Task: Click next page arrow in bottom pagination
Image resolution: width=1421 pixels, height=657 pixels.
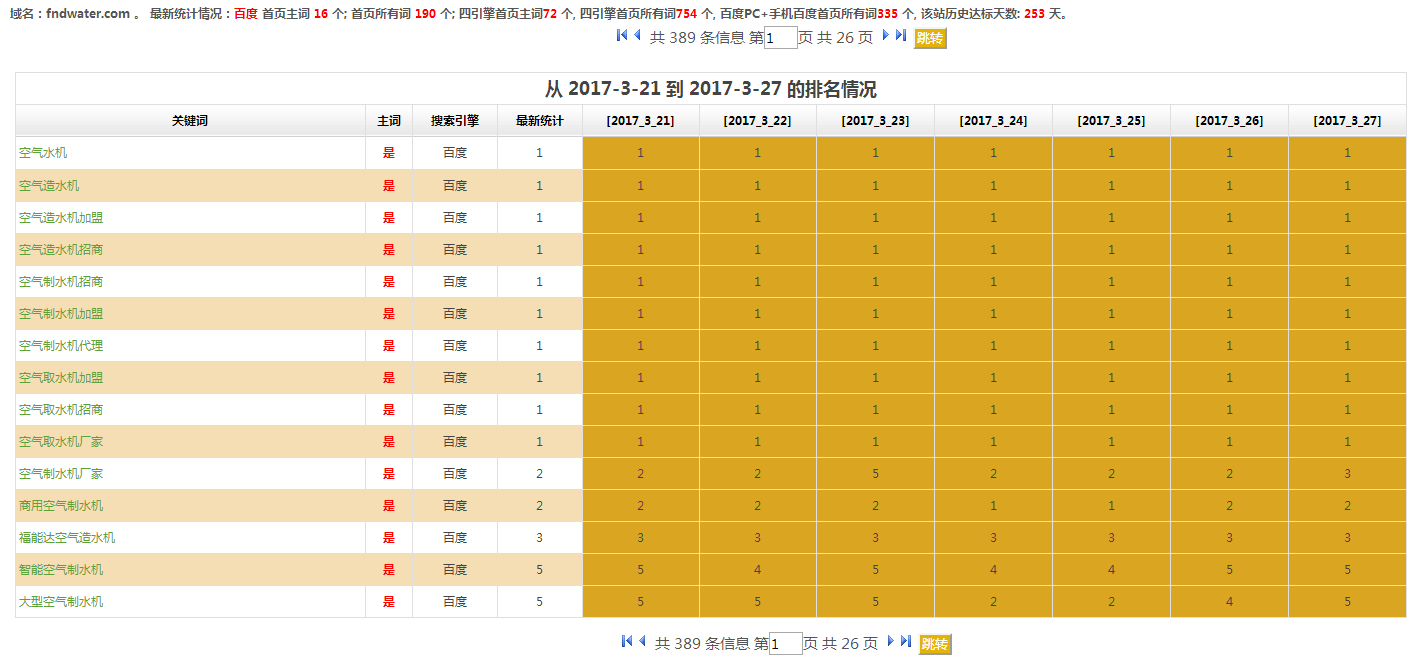Action: pos(890,642)
